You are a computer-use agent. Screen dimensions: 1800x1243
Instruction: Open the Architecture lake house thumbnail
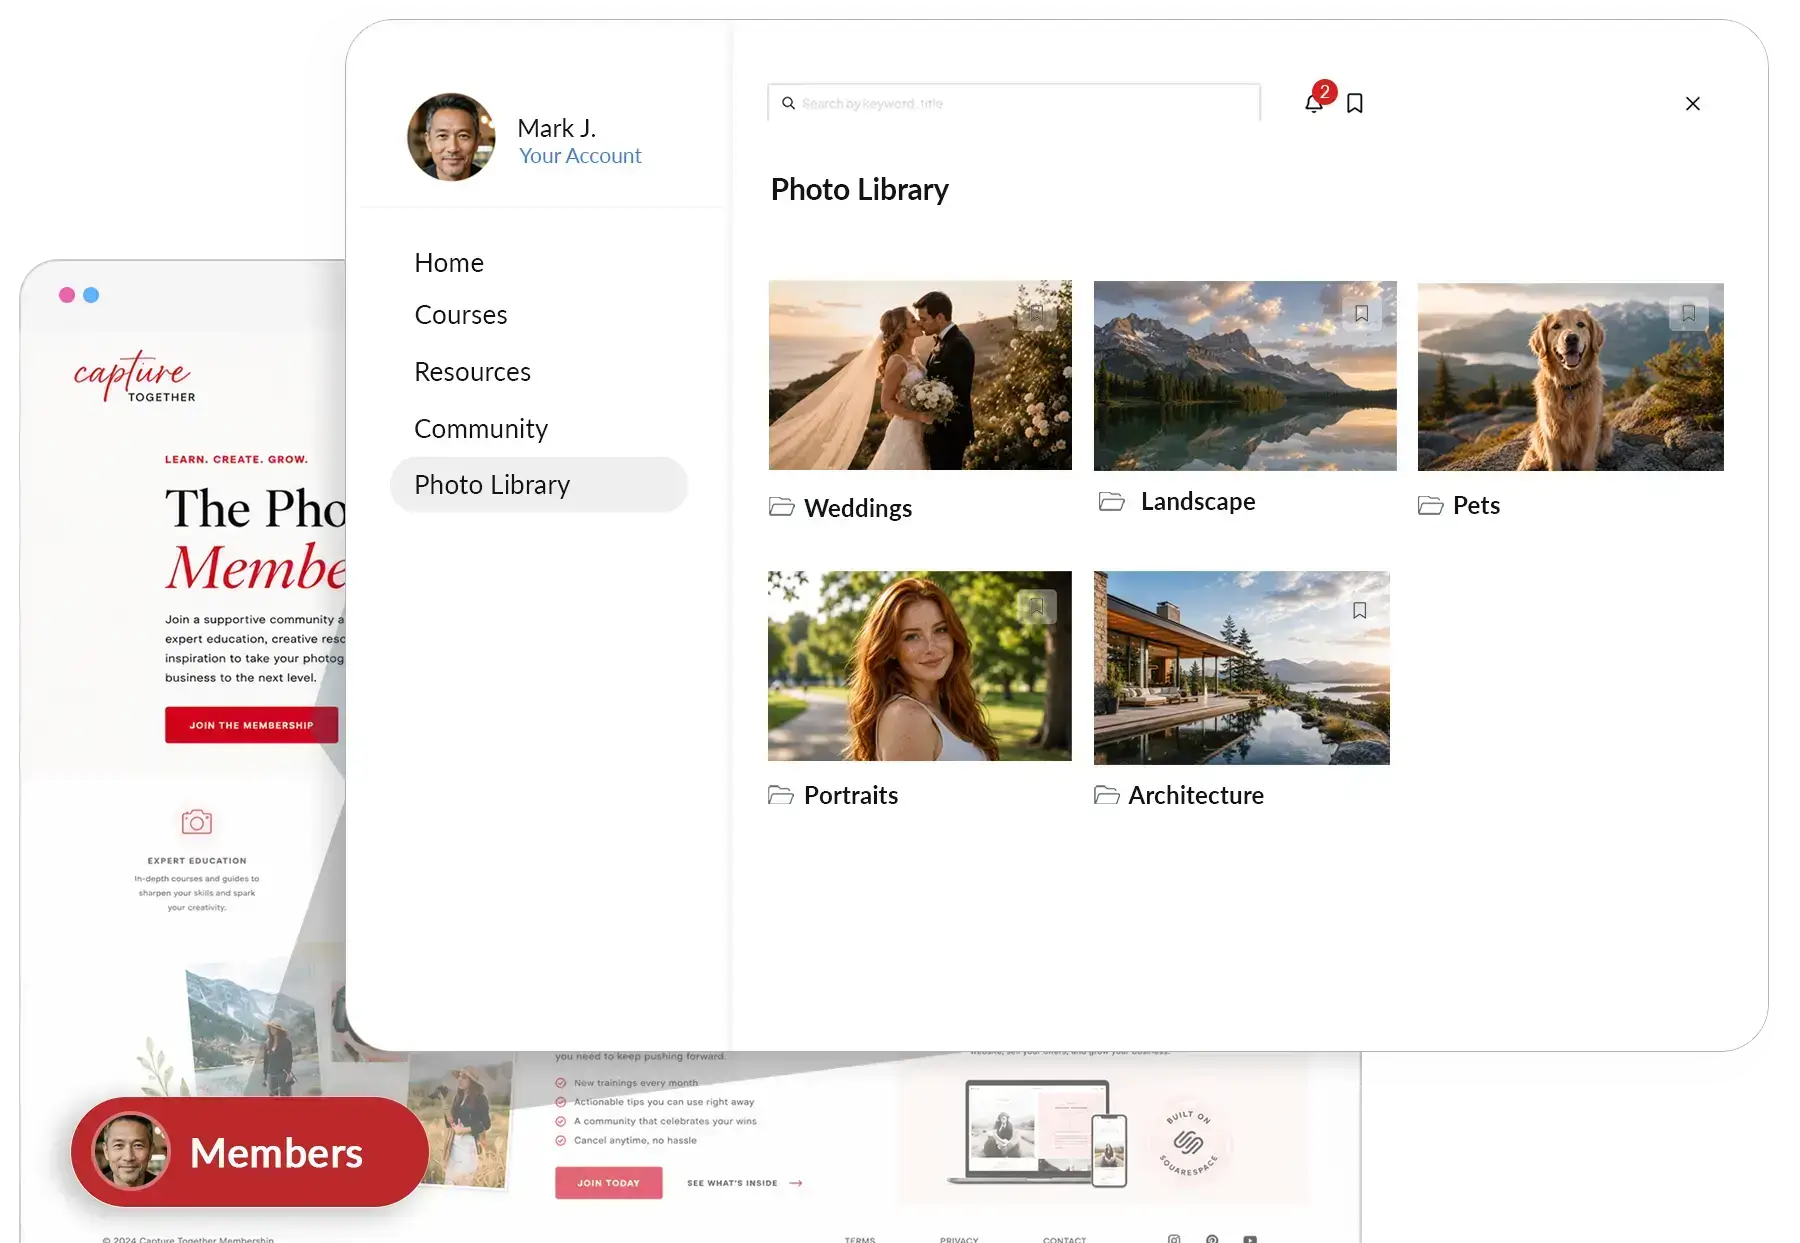[1241, 668]
